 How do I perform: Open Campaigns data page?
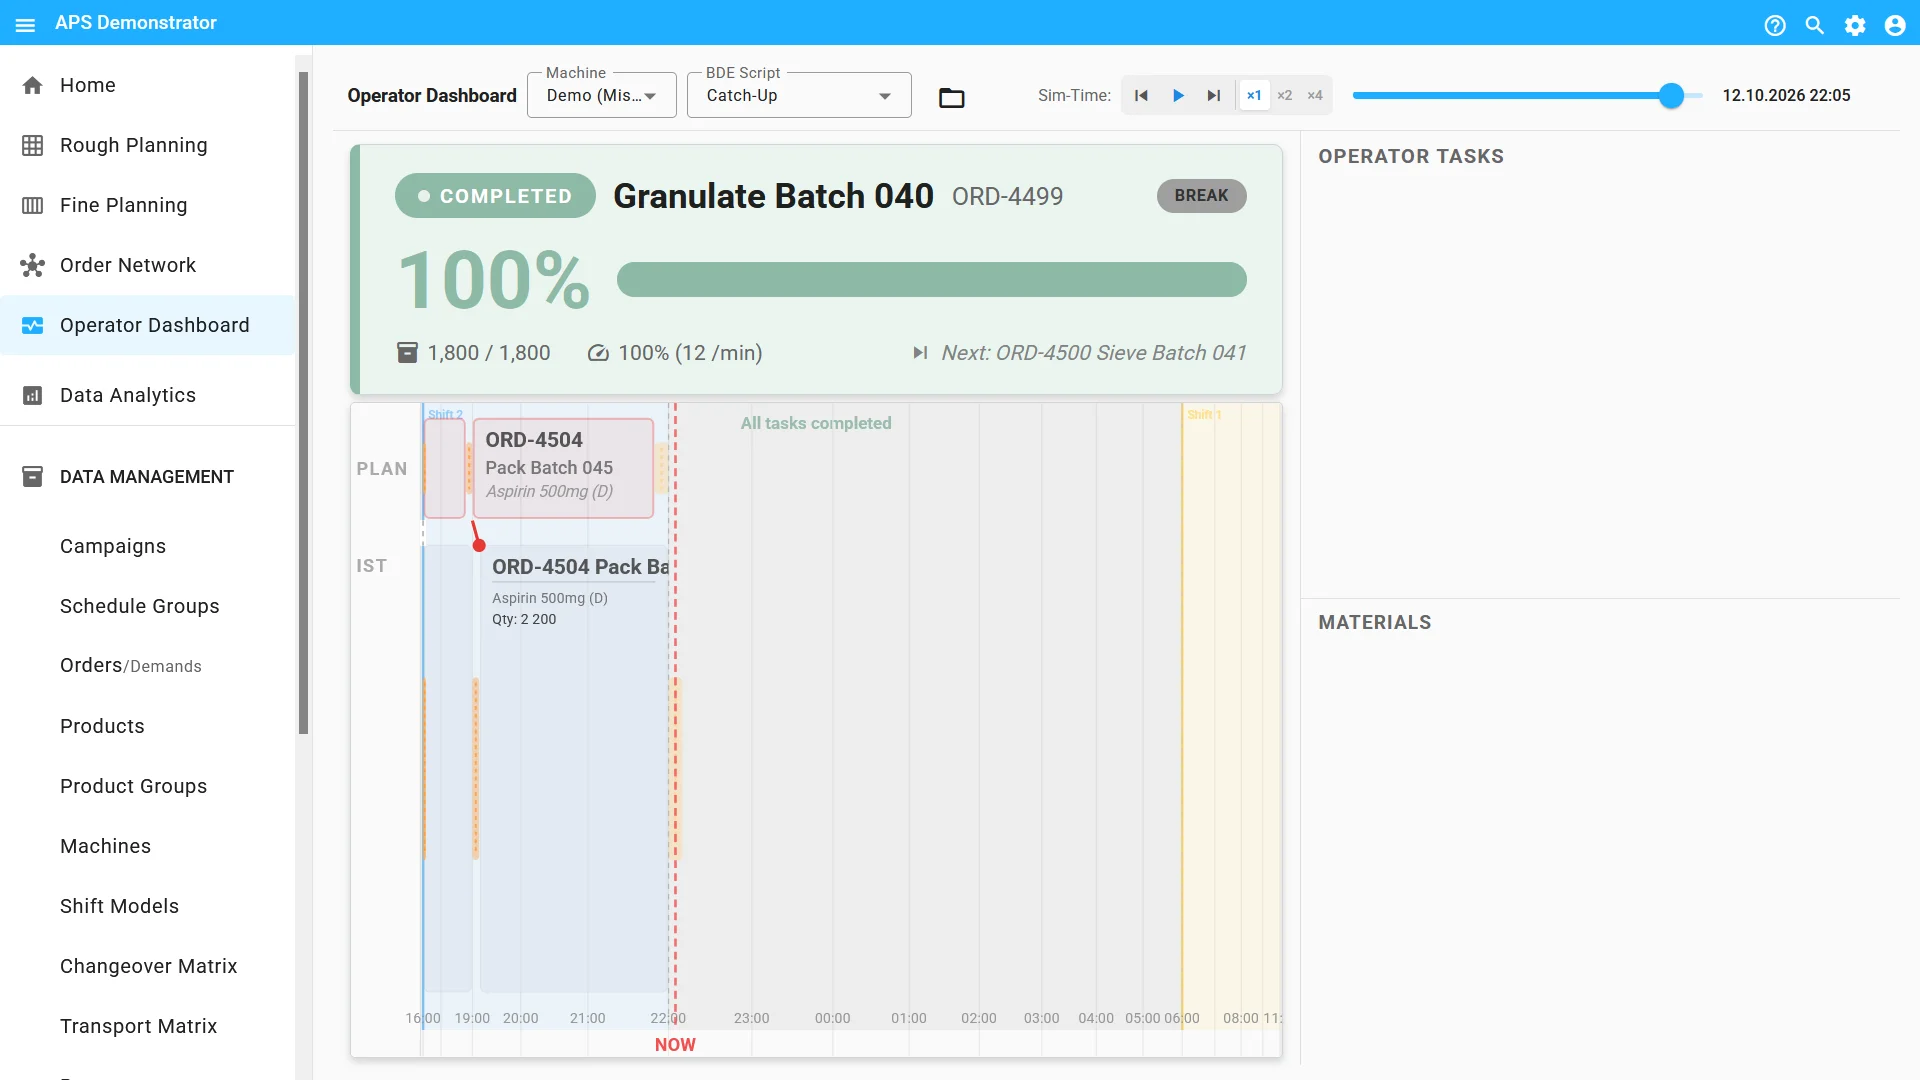148,546
